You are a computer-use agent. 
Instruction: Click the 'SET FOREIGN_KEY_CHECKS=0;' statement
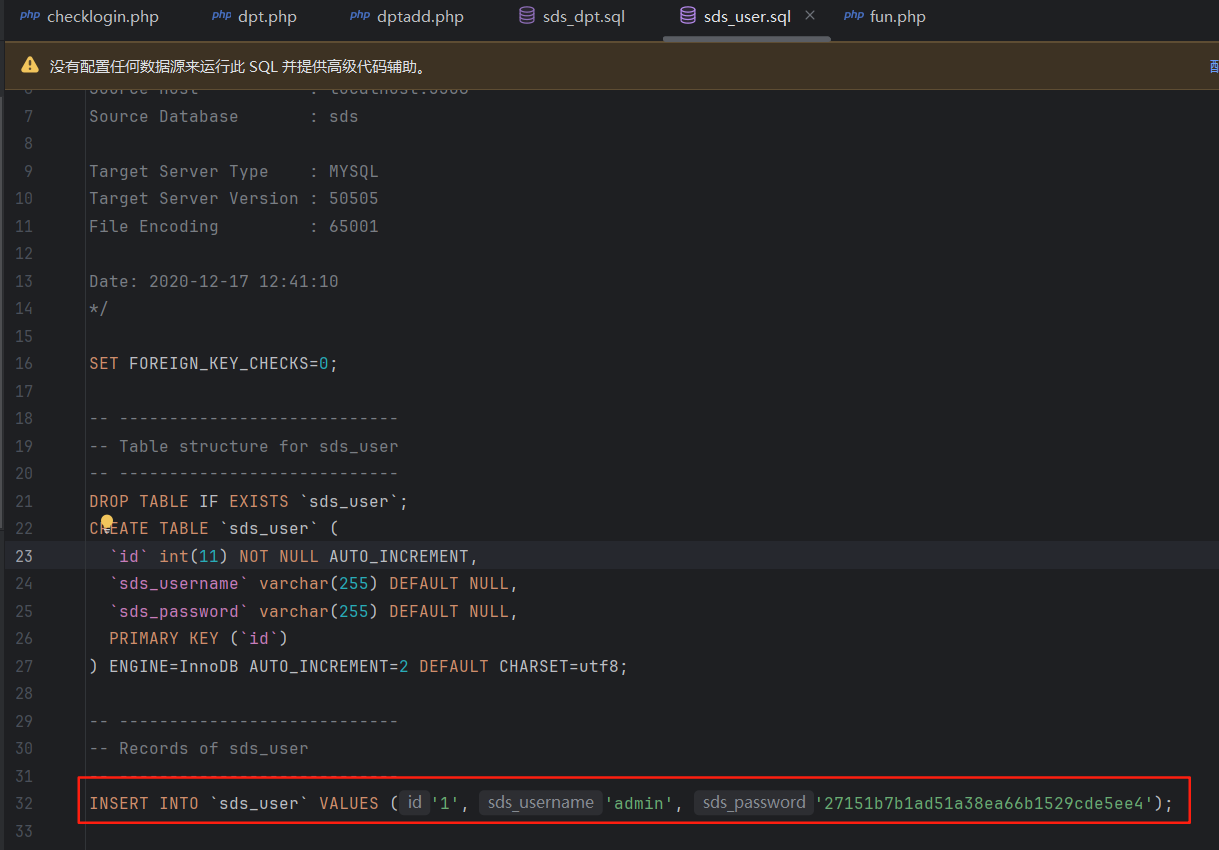[214, 364]
